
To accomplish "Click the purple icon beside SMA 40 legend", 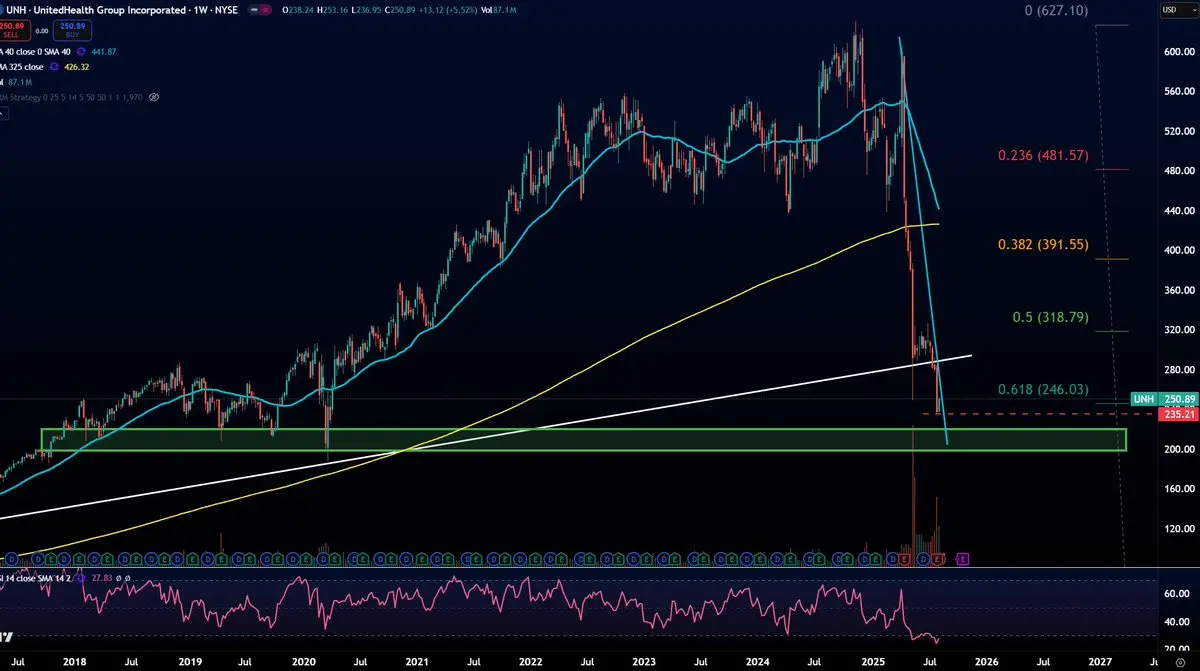I will pyautogui.click(x=81, y=52).
